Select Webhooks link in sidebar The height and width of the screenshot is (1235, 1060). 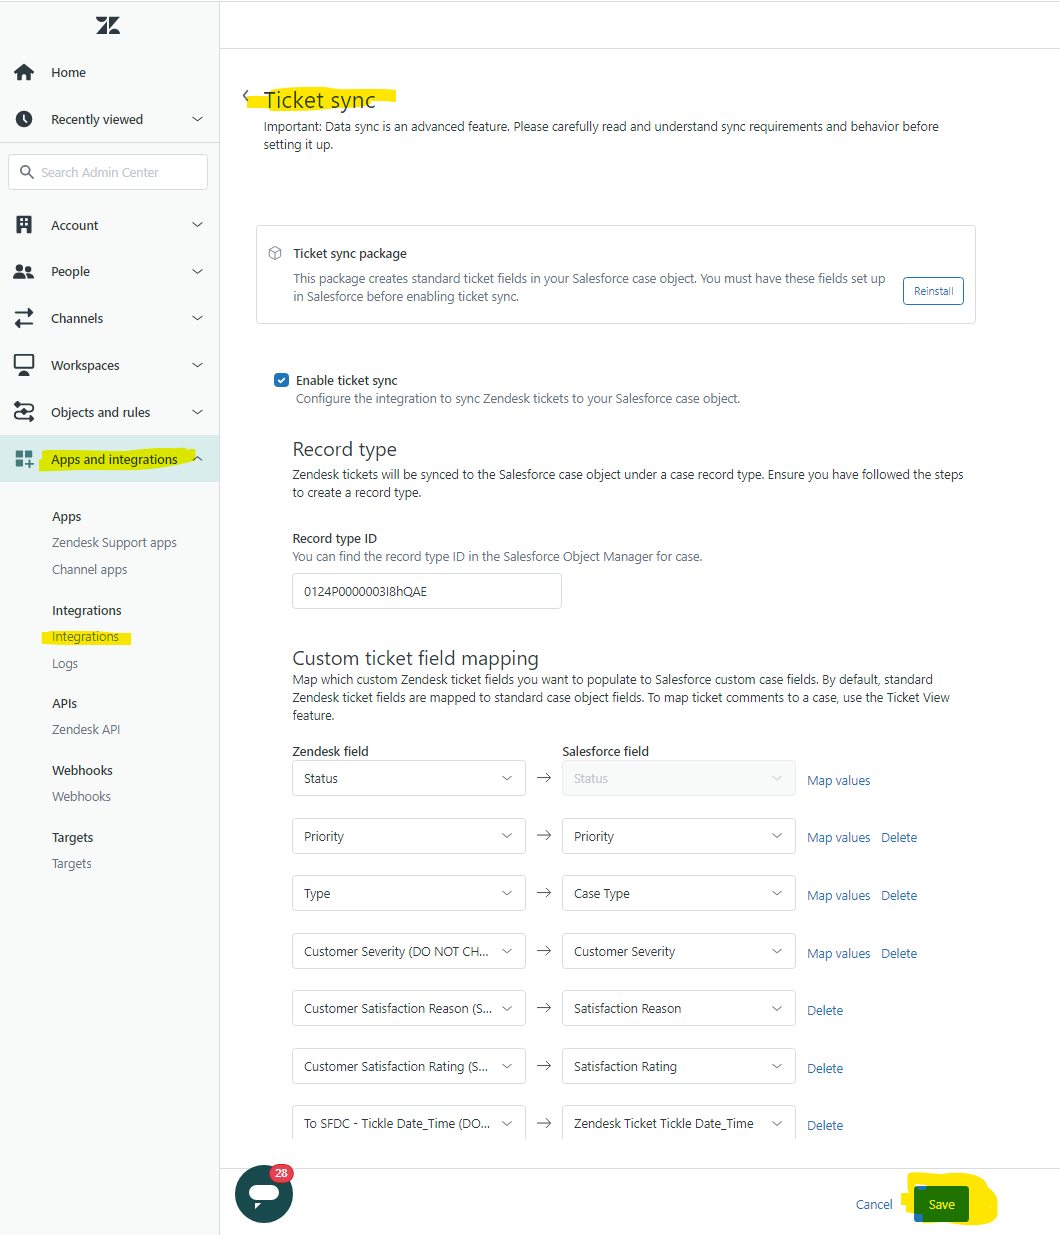click(81, 797)
